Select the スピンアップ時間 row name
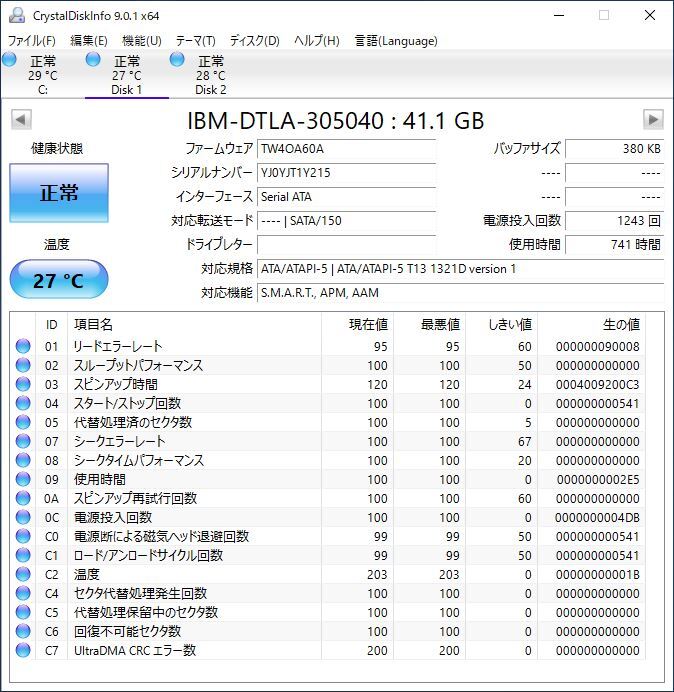The width and height of the screenshot is (674, 692). (116, 384)
